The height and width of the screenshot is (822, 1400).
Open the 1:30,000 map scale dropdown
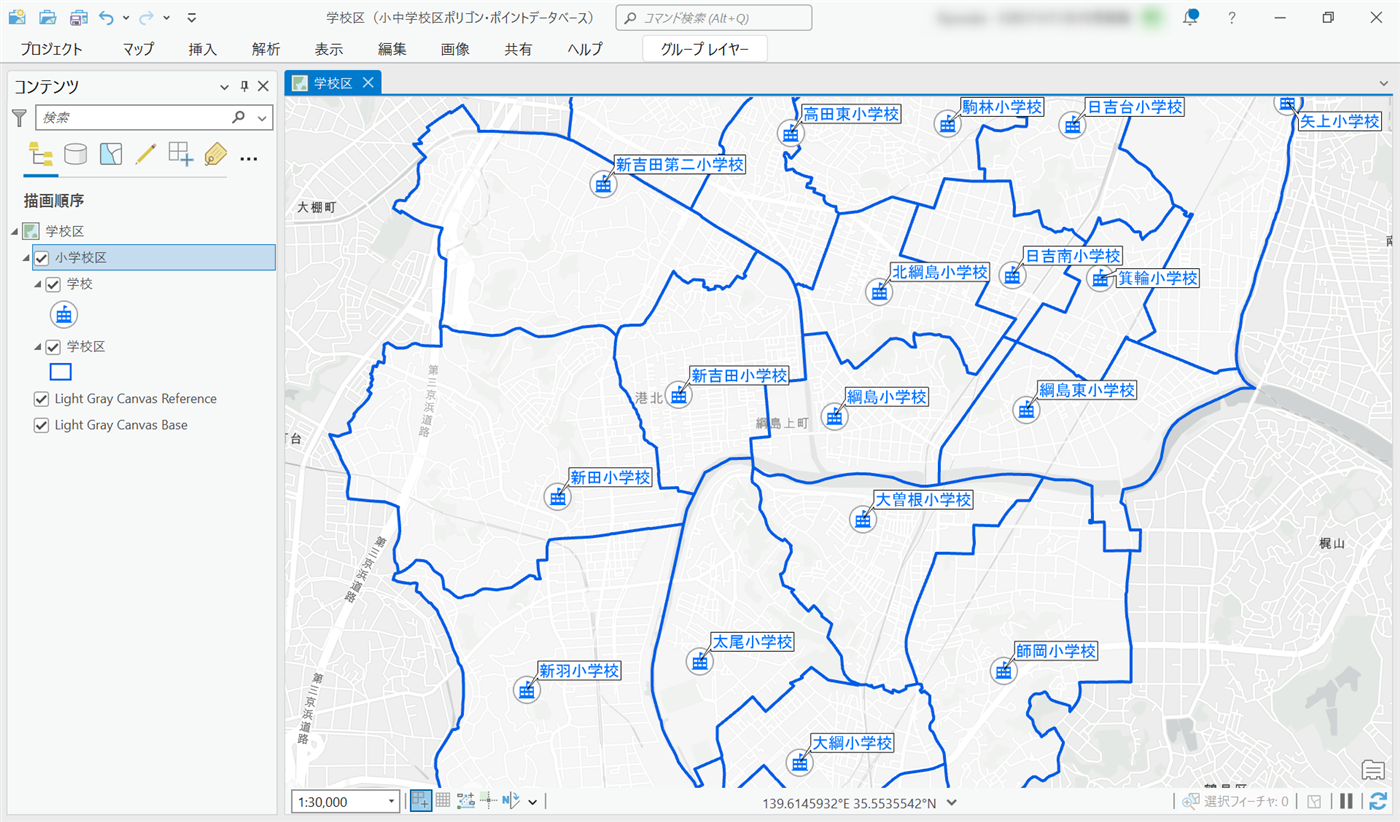[392, 802]
